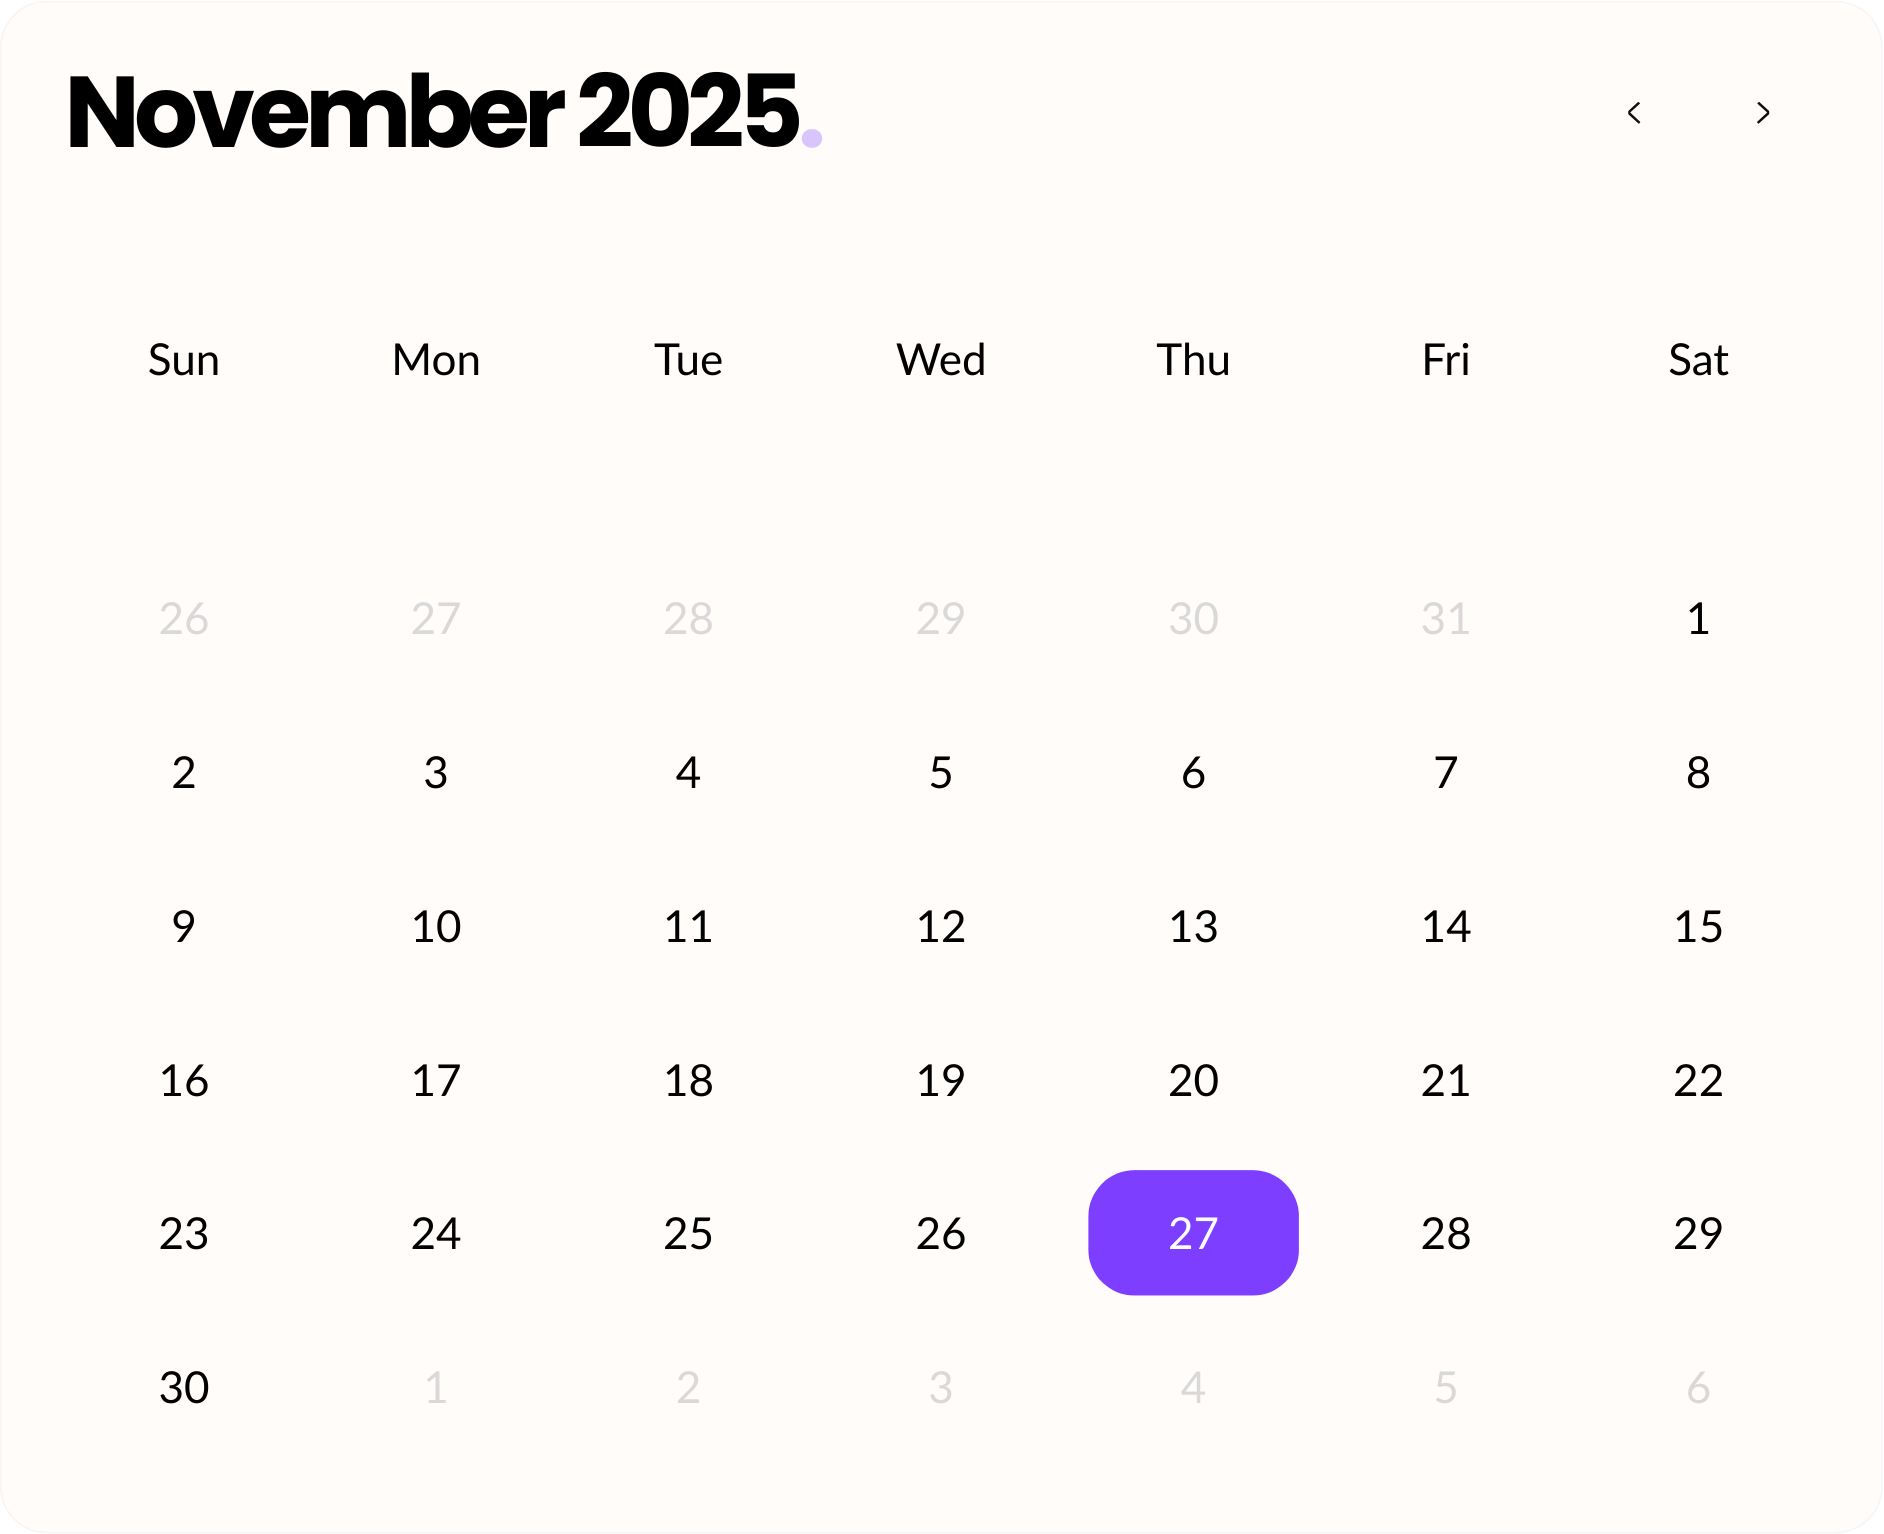Select Saturday November 1
The height and width of the screenshot is (1534, 1884).
pyautogui.click(x=1698, y=619)
